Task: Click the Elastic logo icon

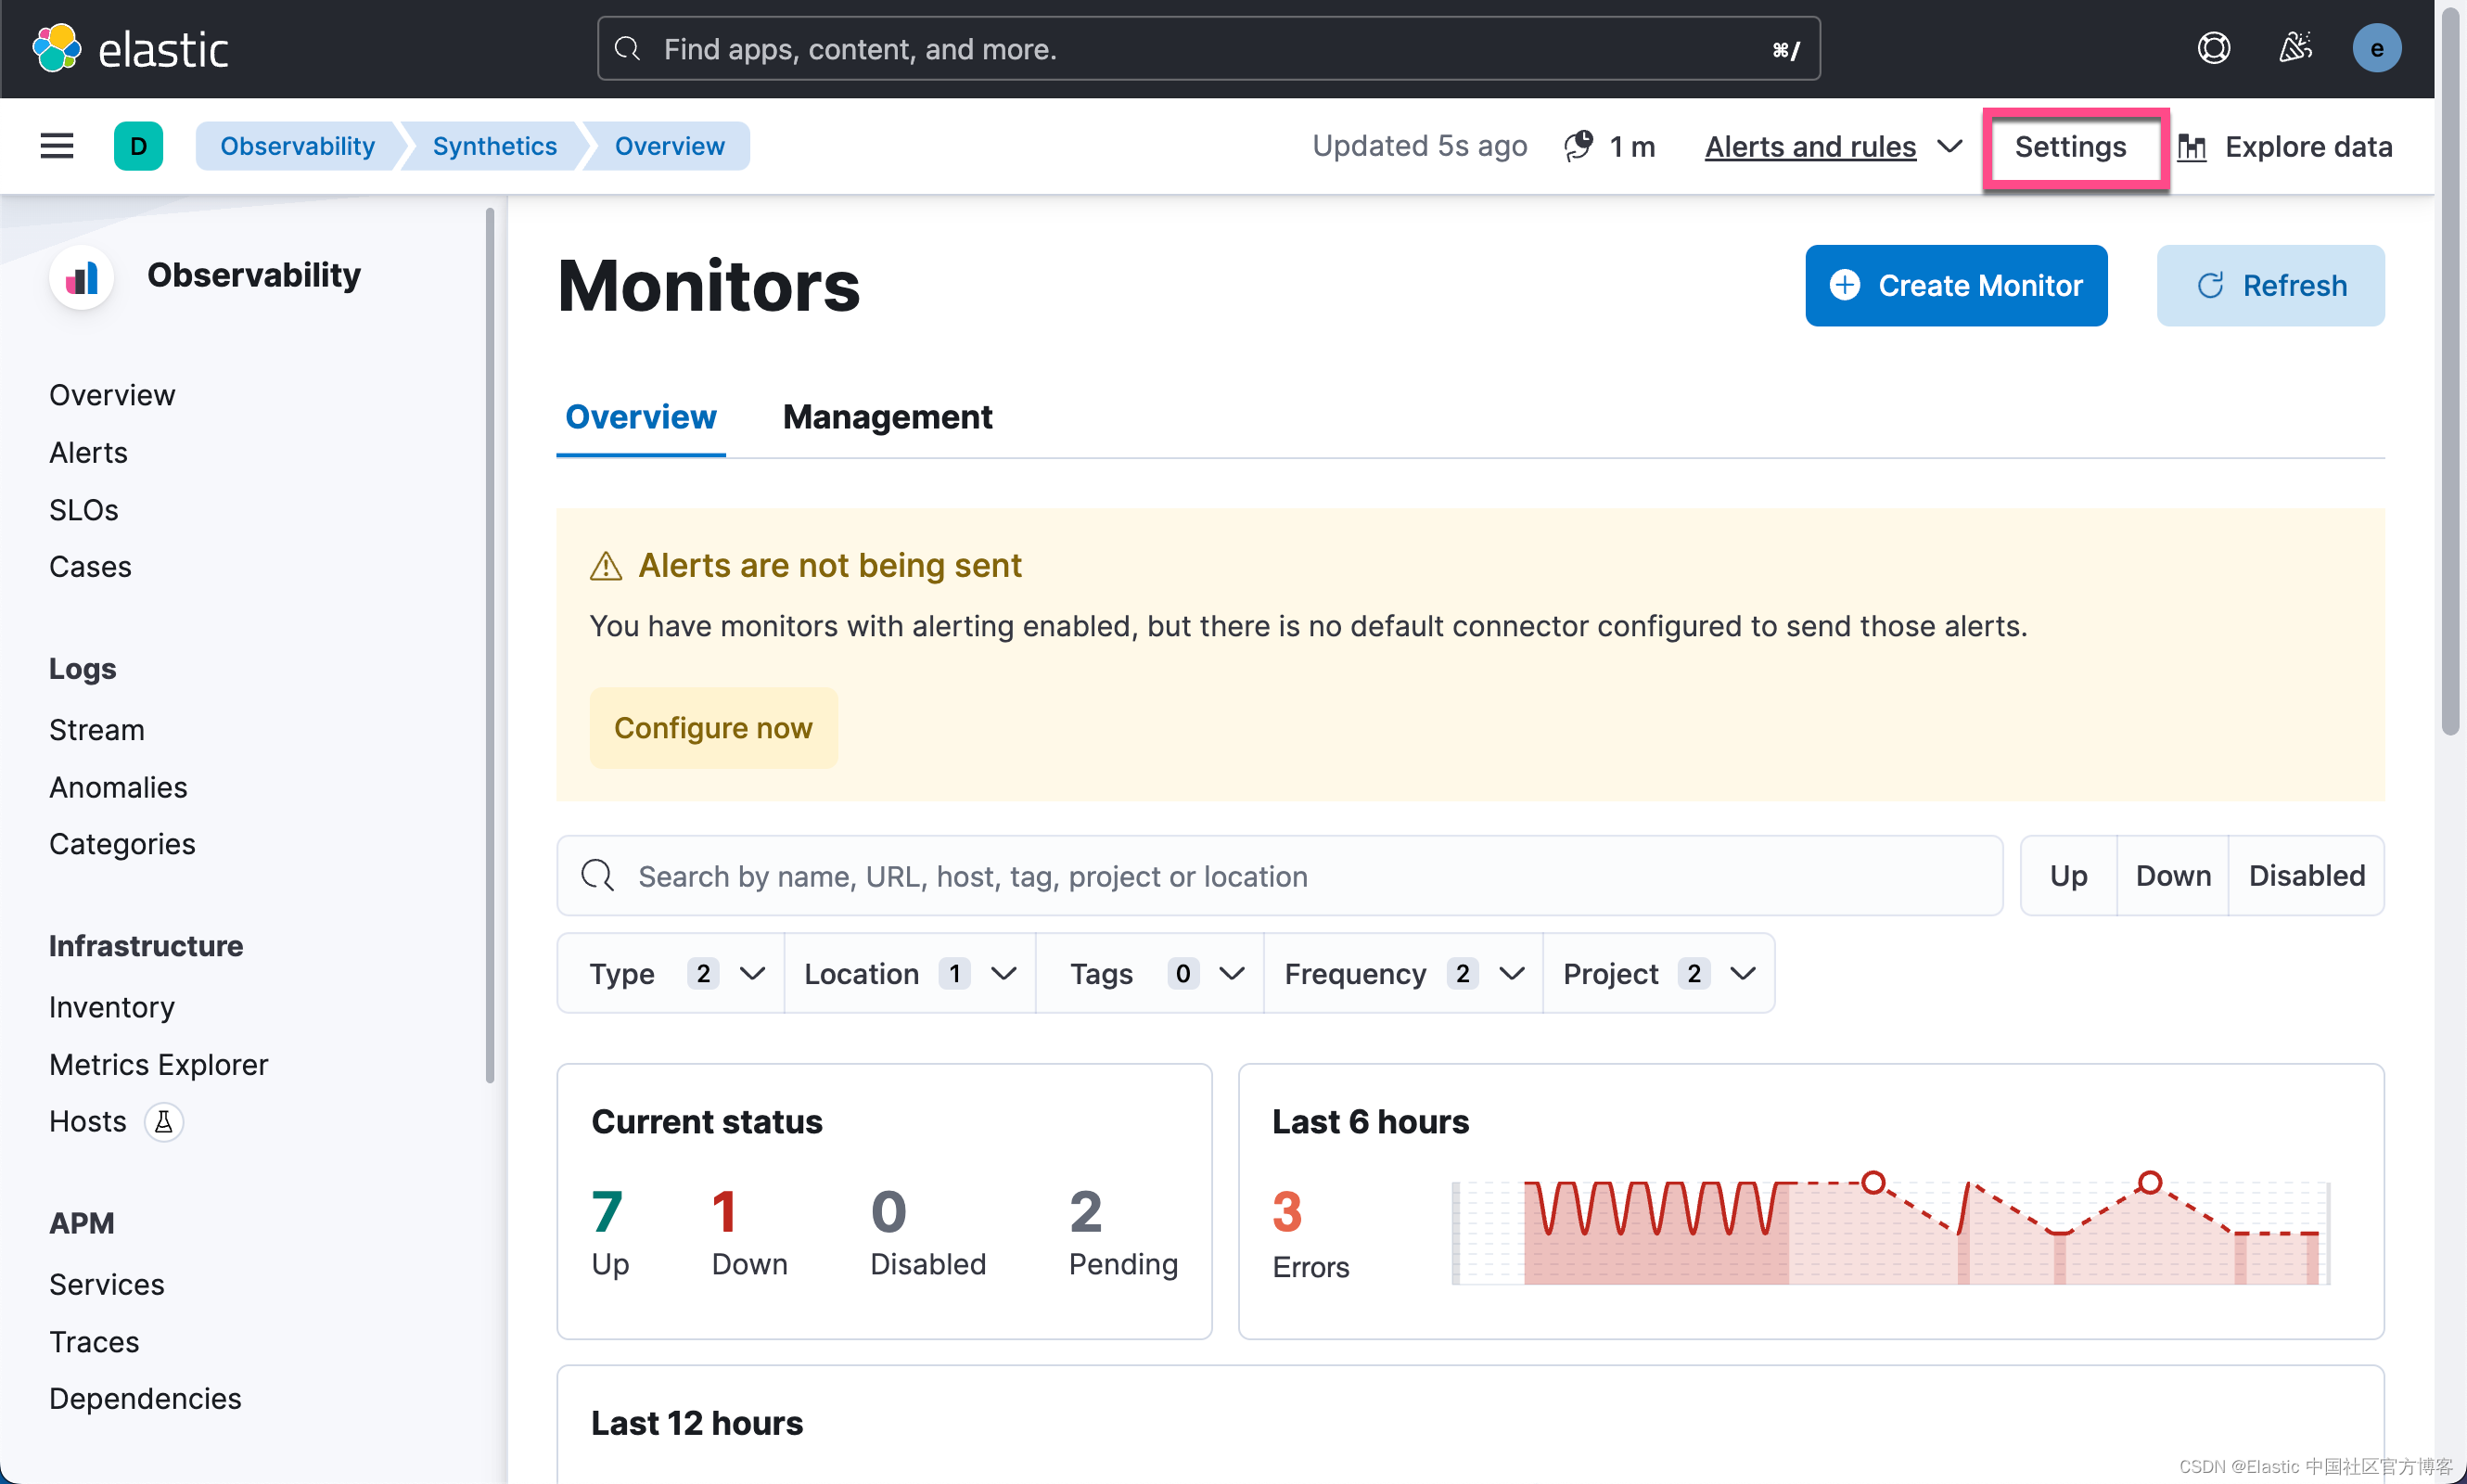Action: pos(56,48)
